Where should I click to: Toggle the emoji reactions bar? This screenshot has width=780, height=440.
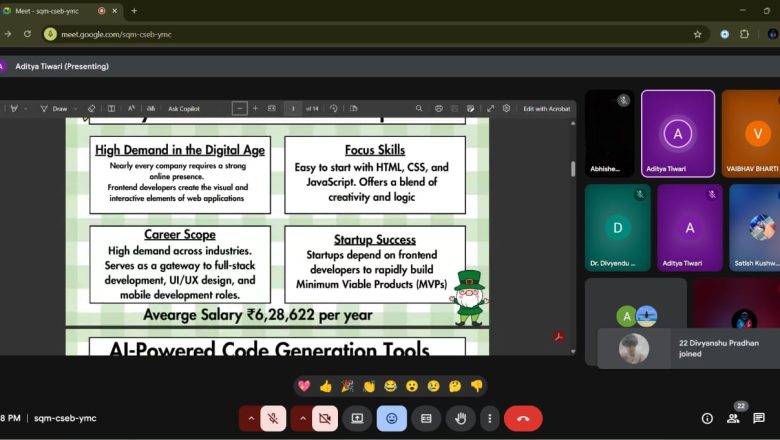click(391, 418)
